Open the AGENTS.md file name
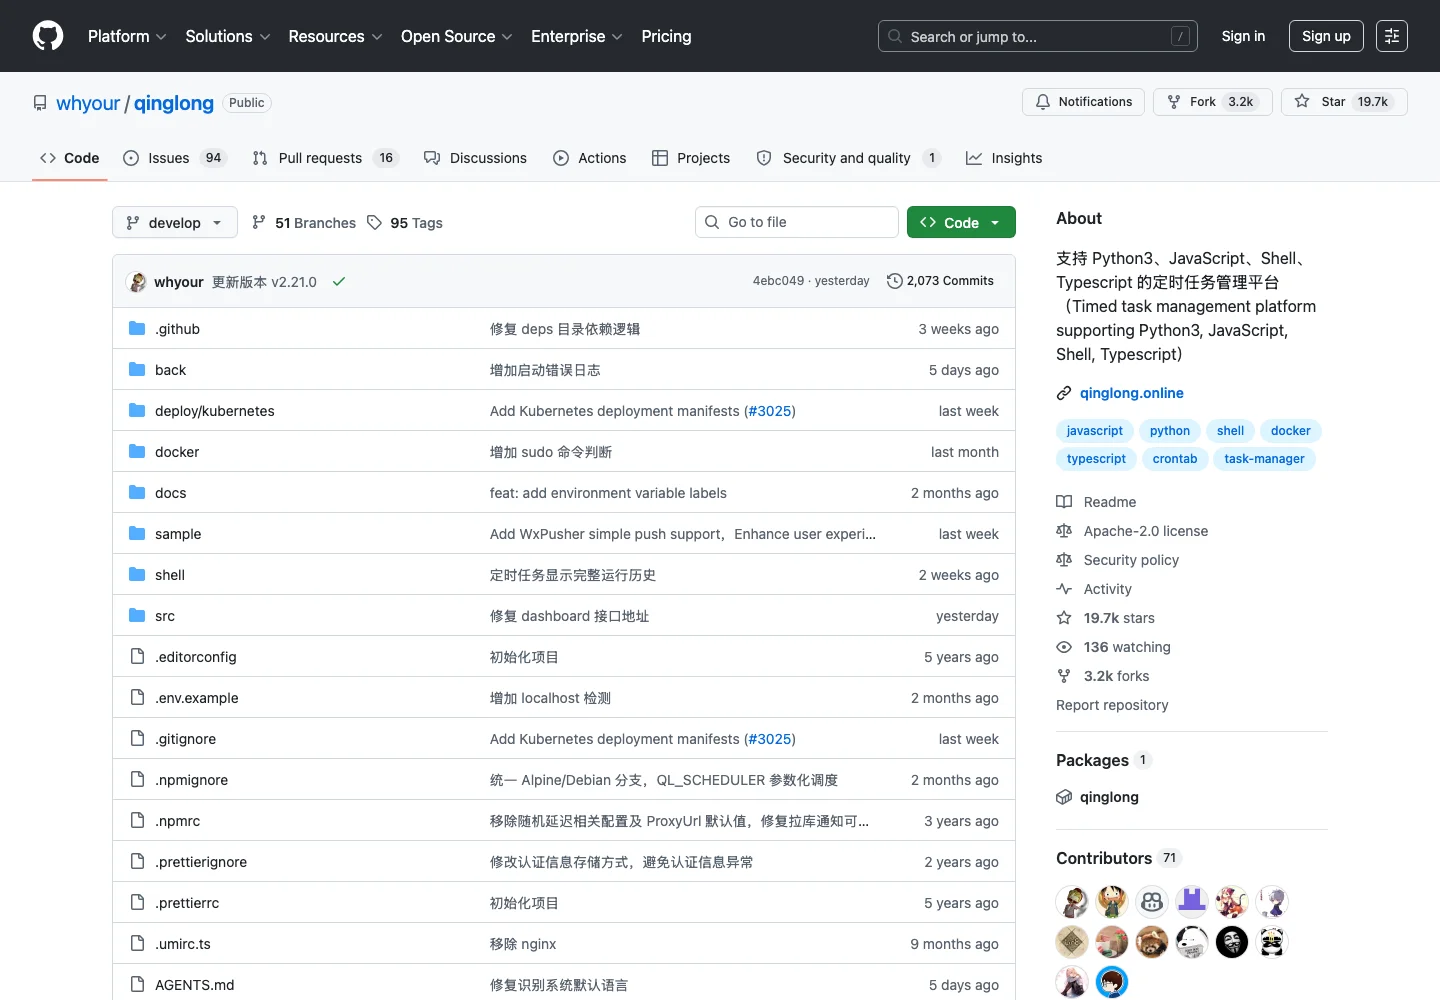This screenshot has height=1000, width=1440. click(194, 985)
